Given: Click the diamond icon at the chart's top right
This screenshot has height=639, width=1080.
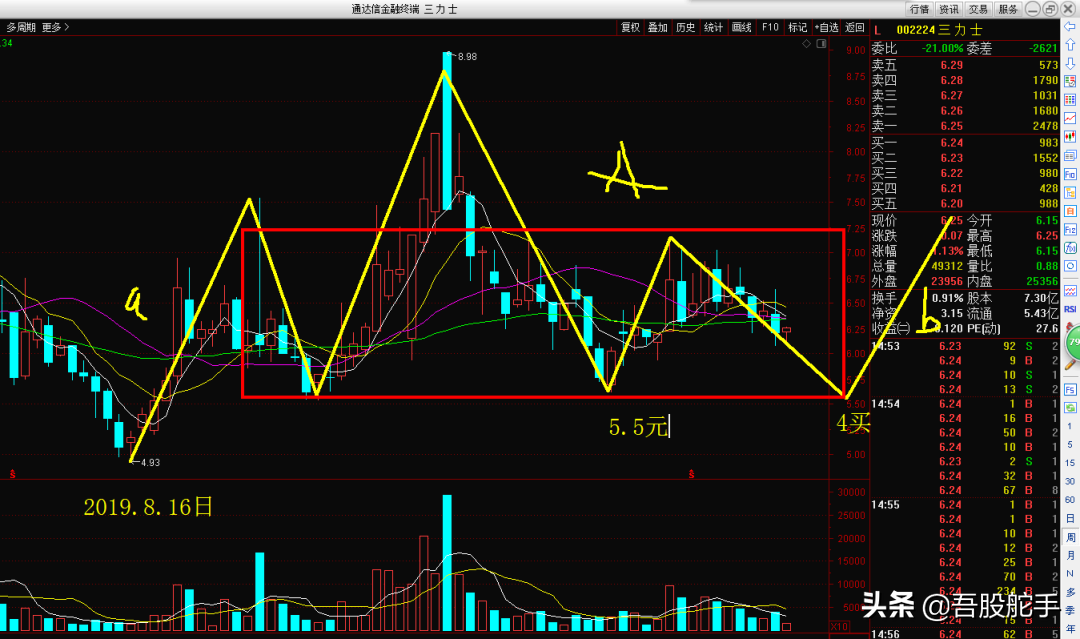Looking at the screenshot, I should 807,43.
